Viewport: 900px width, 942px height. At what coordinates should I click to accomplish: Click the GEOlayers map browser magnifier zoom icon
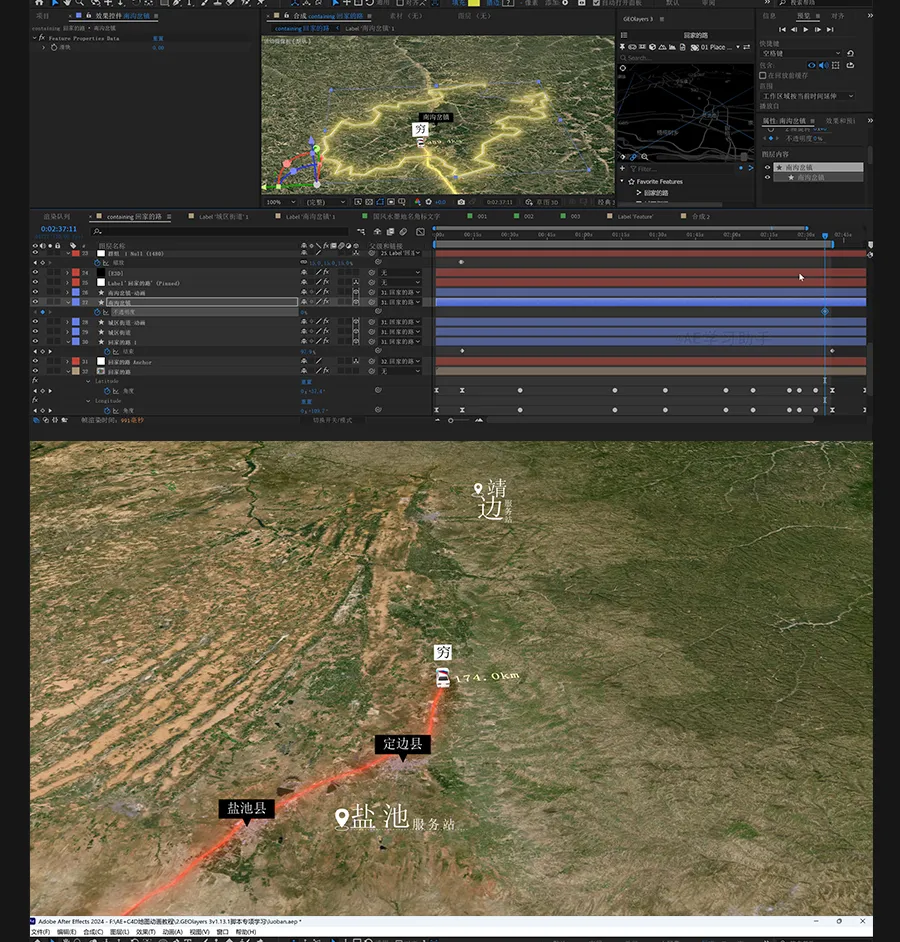pos(645,157)
